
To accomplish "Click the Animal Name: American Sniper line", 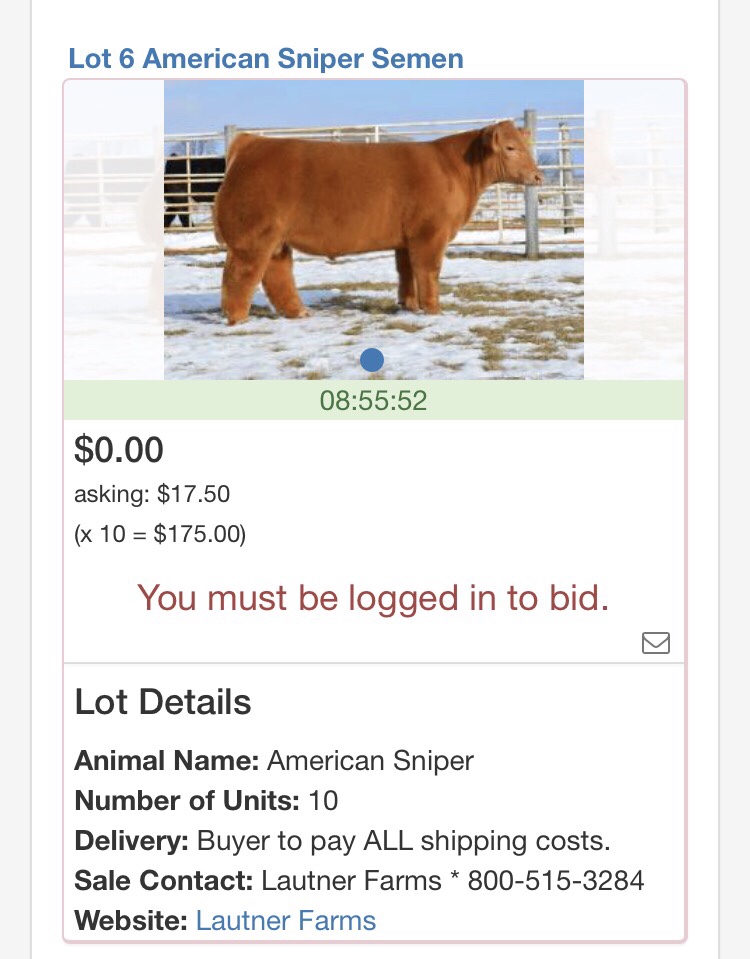I will point(274,761).
